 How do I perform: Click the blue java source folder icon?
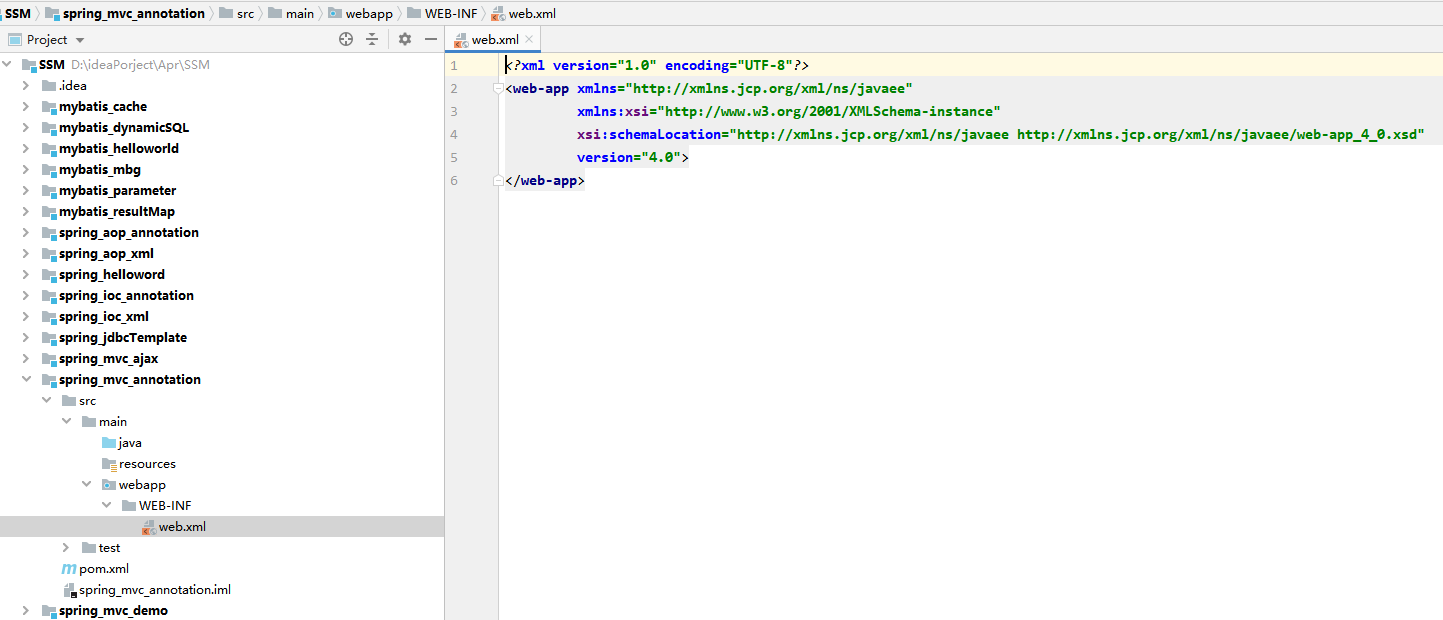point(109,442)
